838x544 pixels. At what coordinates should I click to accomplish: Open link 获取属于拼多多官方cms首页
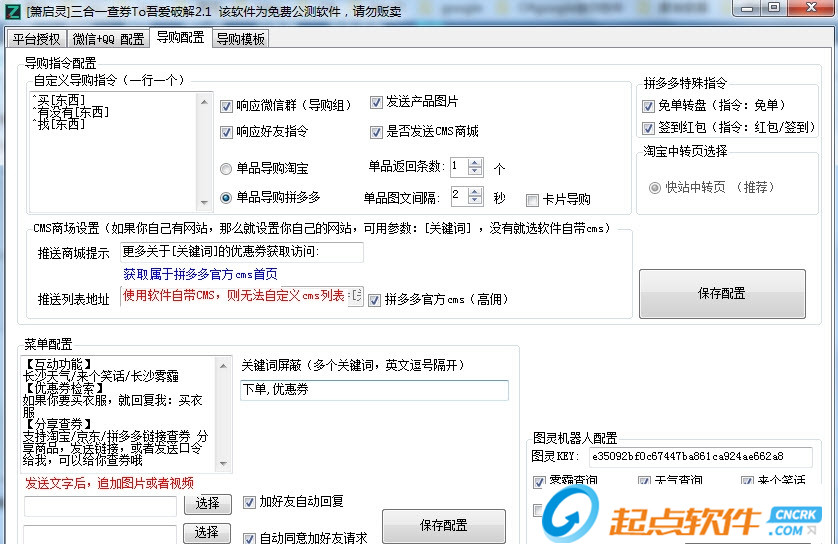coord(200,274)
